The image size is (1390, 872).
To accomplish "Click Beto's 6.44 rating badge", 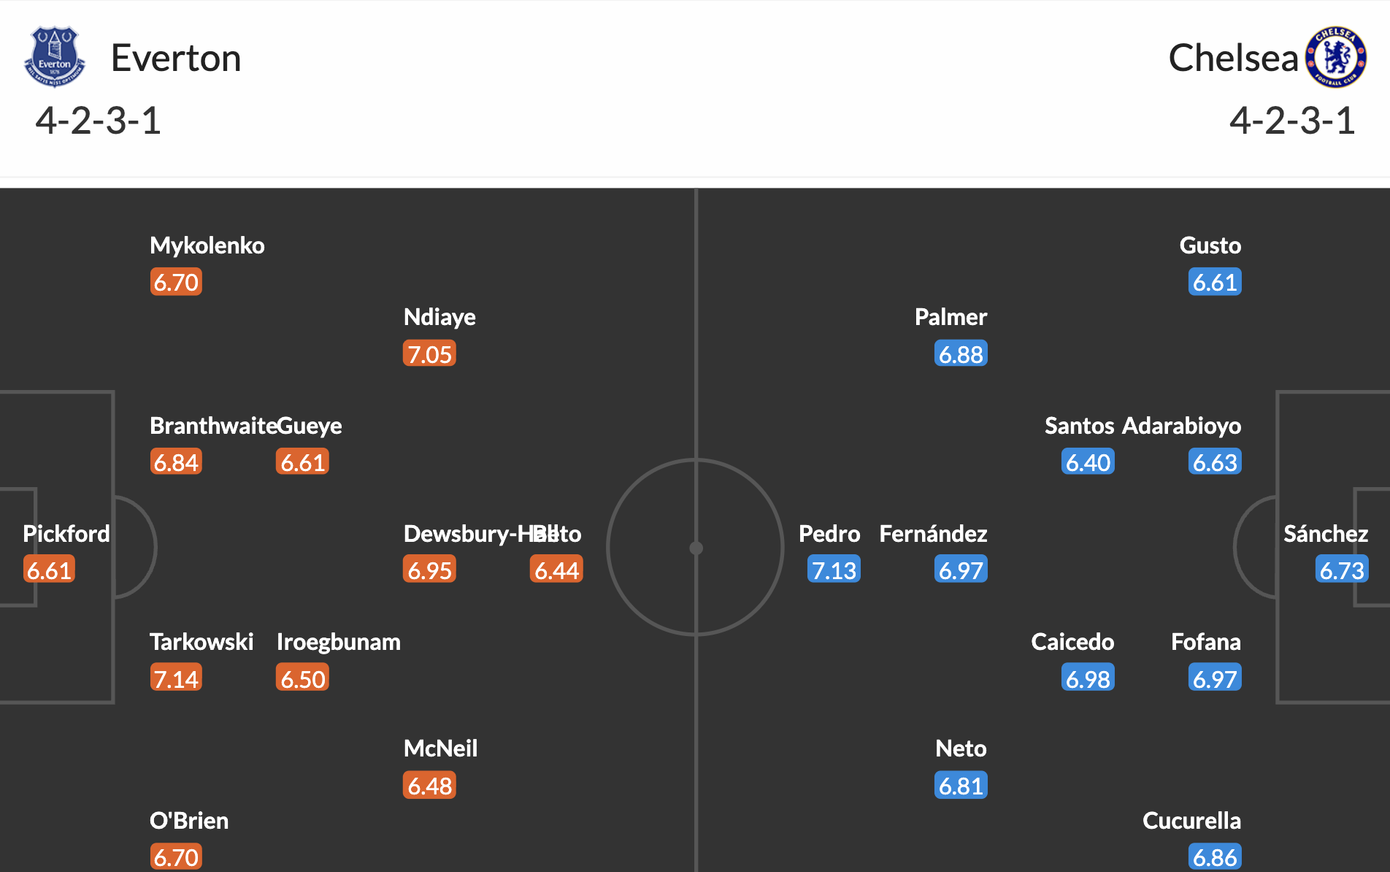I will [x=557, y=570].
